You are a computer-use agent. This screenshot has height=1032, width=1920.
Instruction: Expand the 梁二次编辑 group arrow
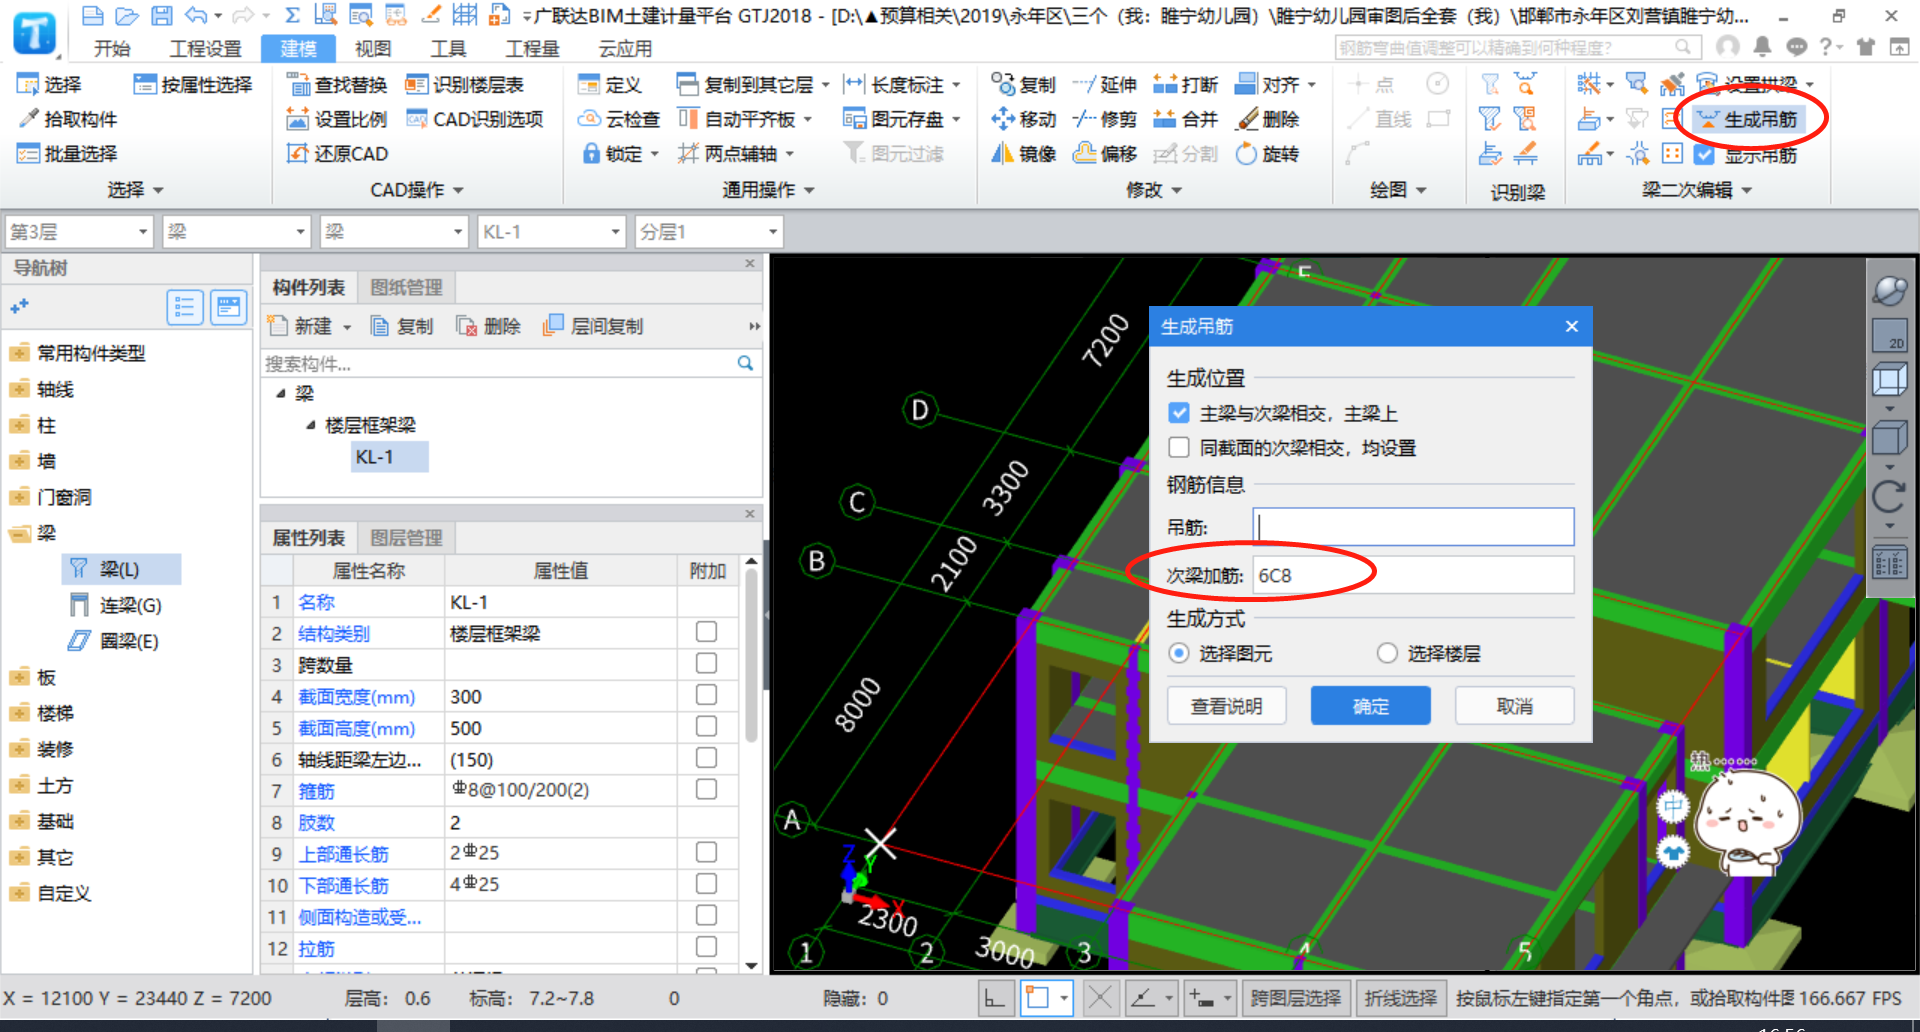tap(1747, 190)
